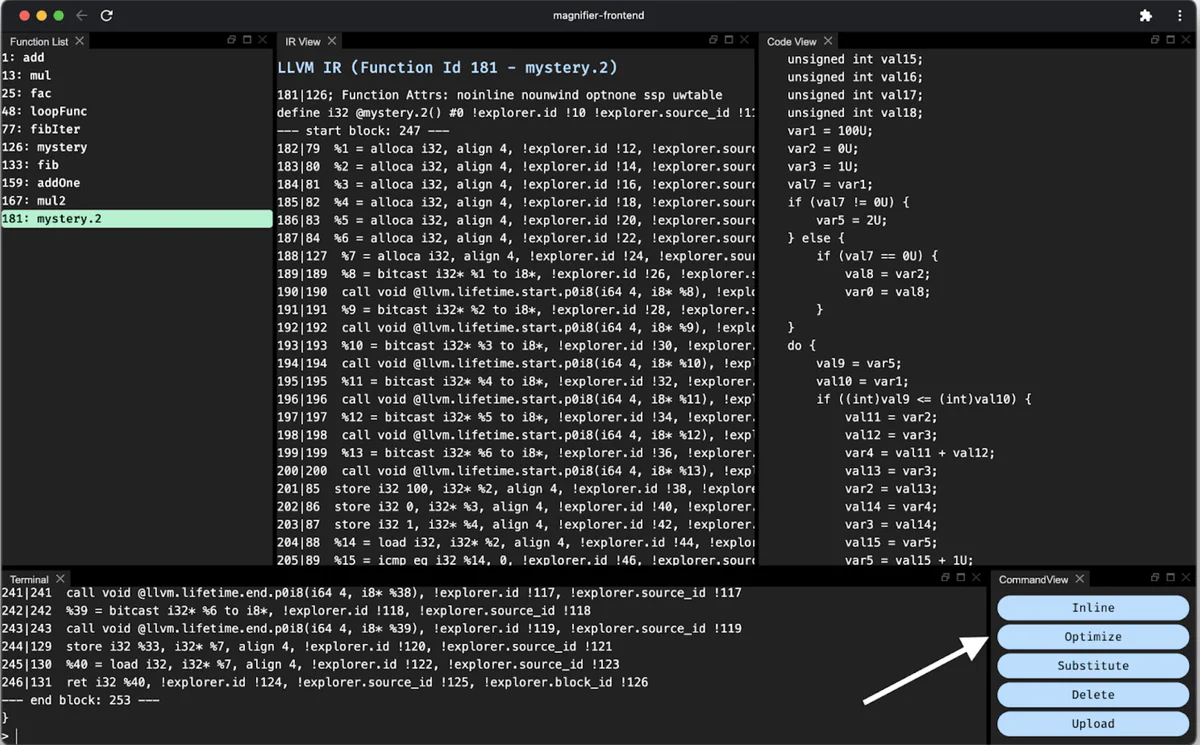
Task: Select function '126: mystery'
Action: click(137, 147)
